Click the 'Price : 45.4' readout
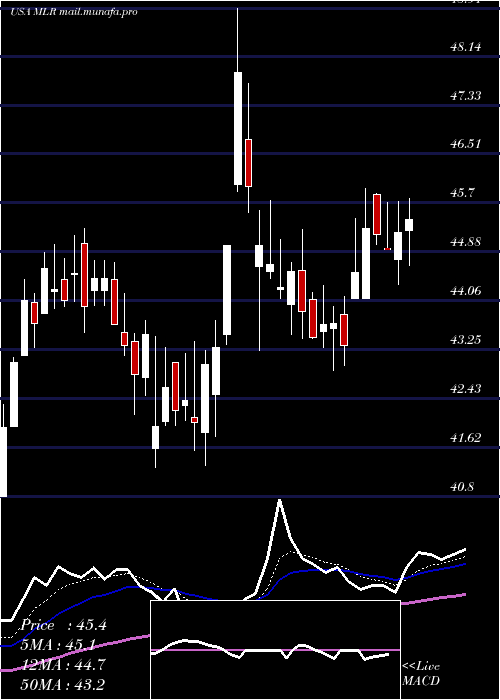Screen dimensions: 500x700 (x=64, y=625)
